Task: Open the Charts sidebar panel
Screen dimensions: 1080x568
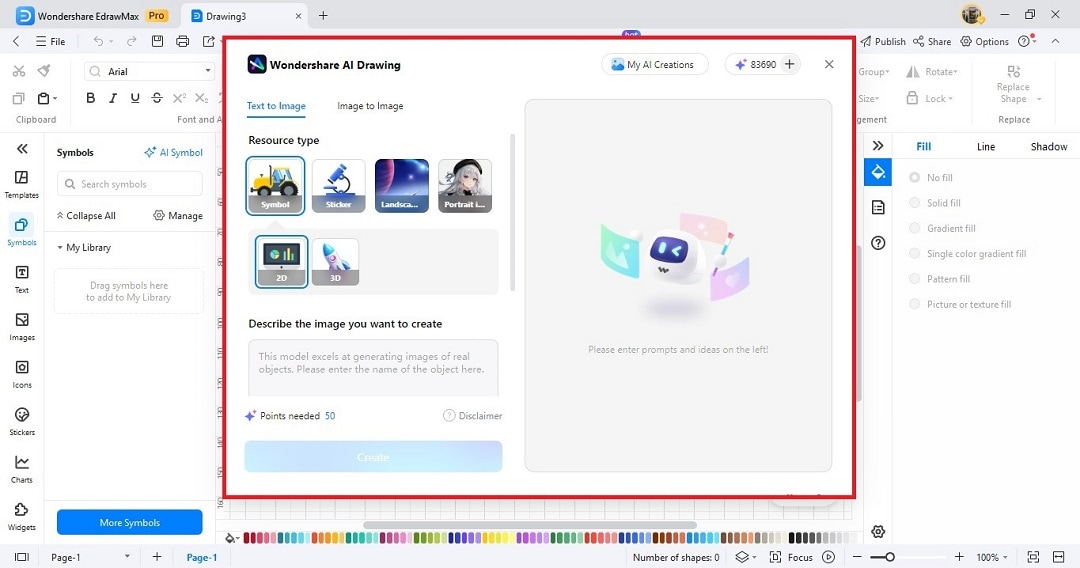Action: [21, 469]
